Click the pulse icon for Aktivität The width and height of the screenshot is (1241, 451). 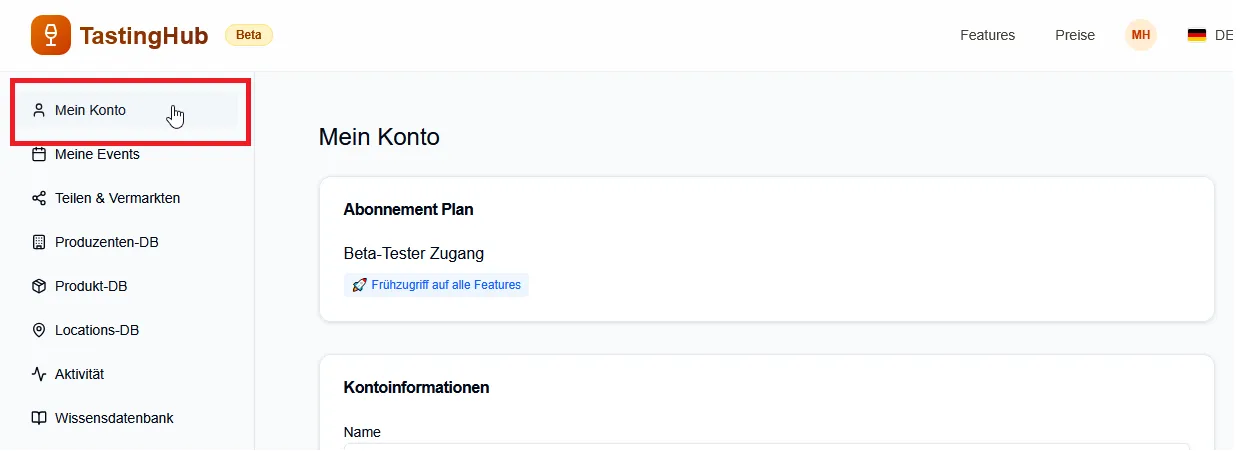coord(39,374)
